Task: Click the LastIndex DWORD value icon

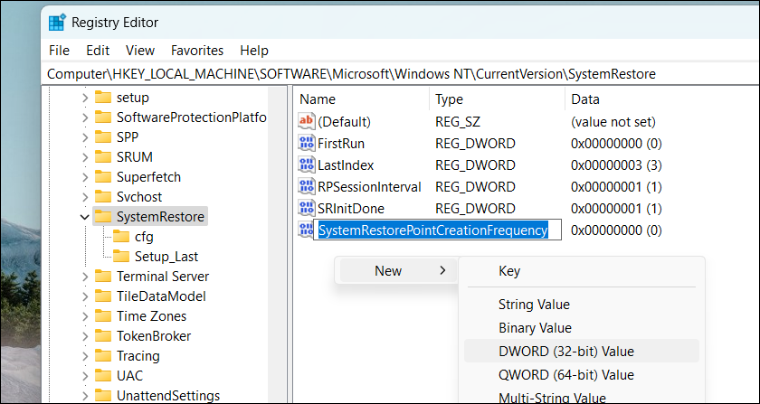Action: click(307, 165)
